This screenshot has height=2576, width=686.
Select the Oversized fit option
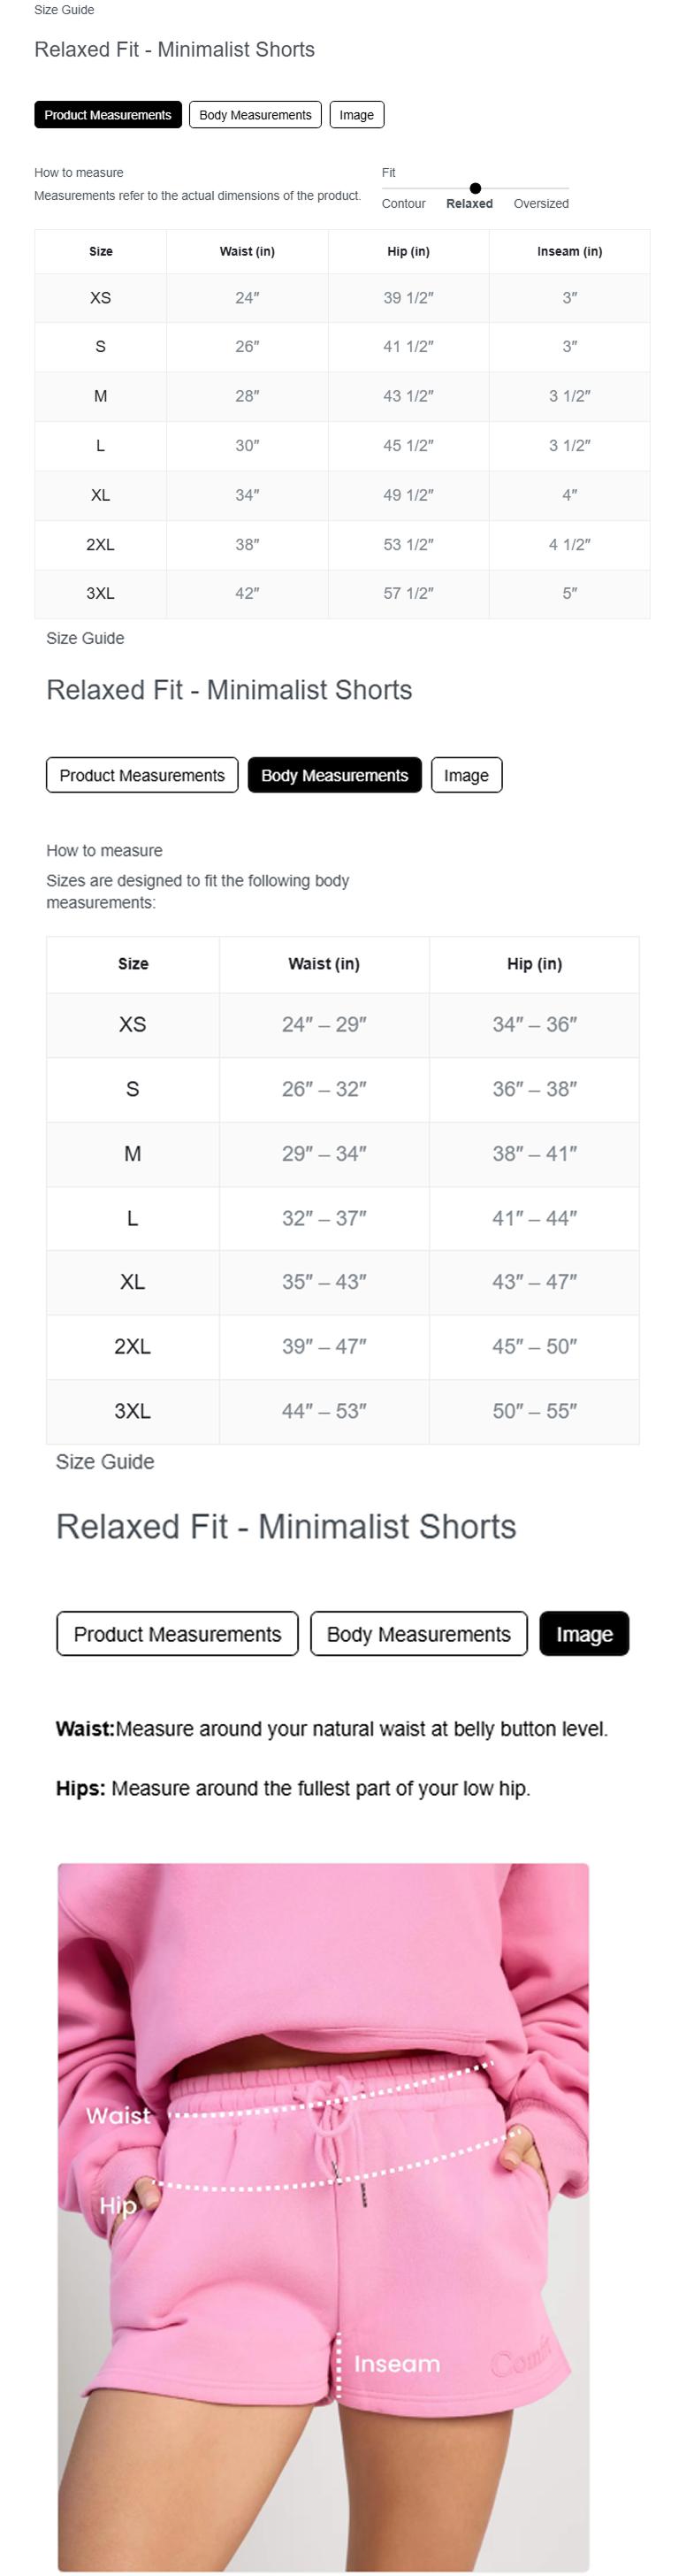(540, 203)
